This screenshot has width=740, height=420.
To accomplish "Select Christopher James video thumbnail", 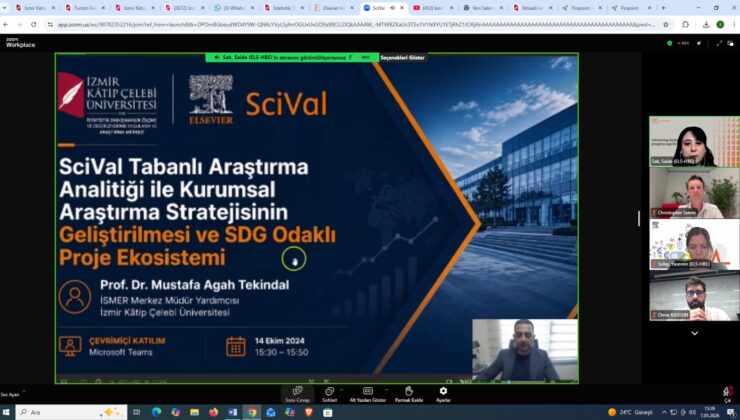I will click(694, 193).
